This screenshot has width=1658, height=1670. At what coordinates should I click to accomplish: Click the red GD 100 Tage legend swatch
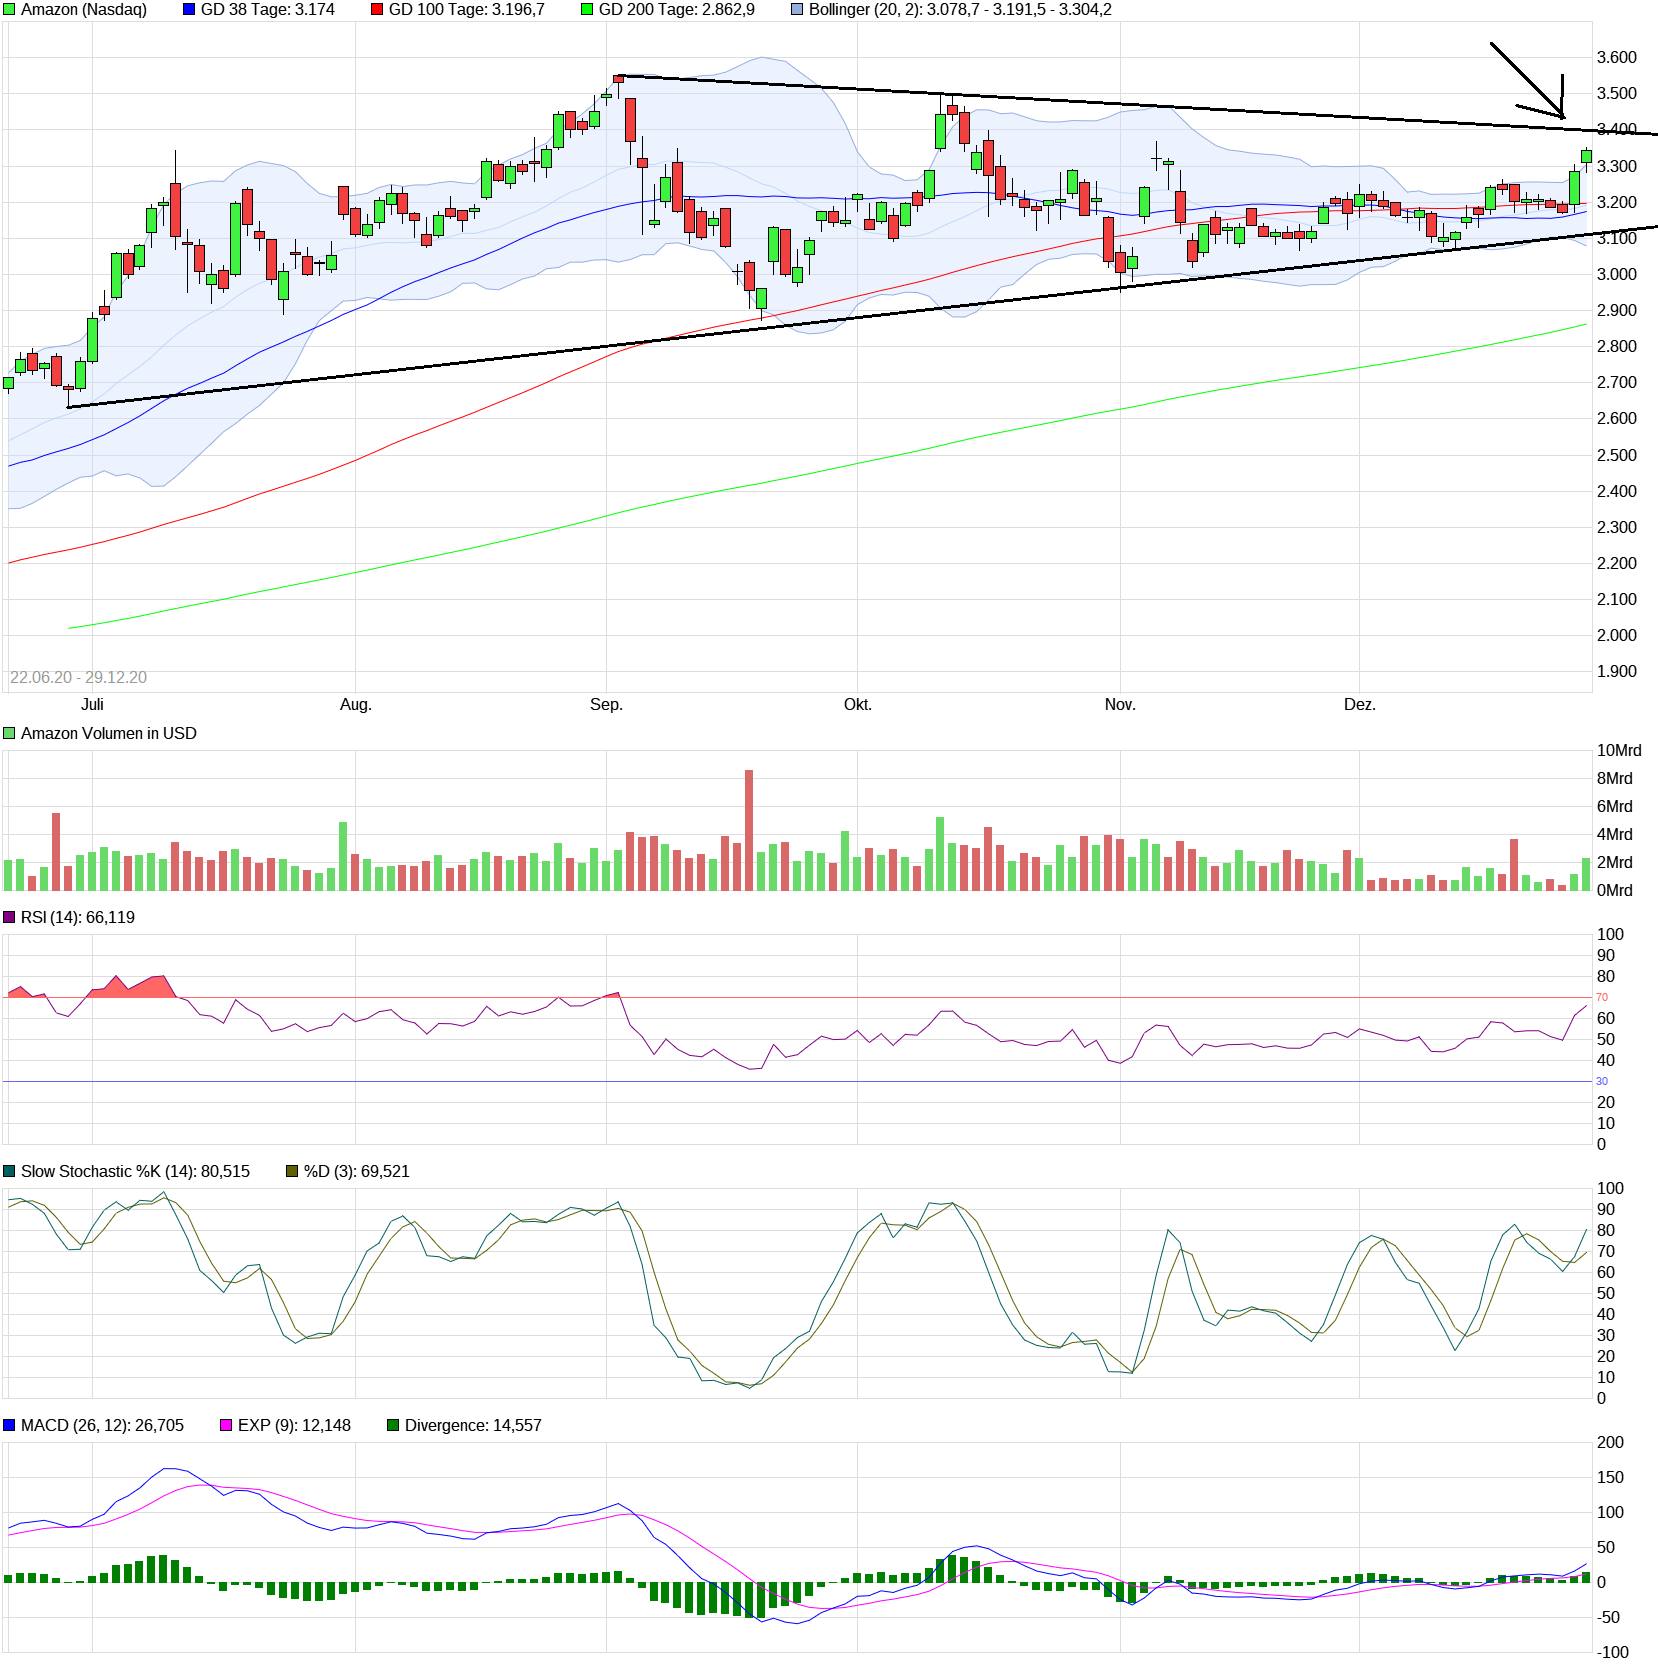[377, 10]
